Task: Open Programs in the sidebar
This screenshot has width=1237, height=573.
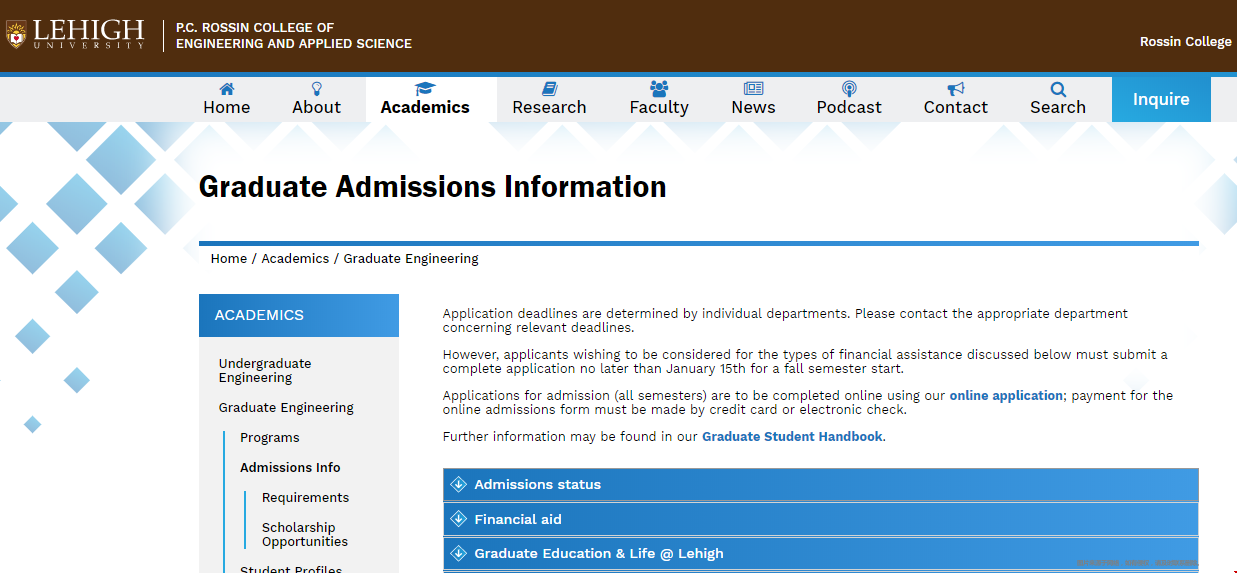Action: click(270, 438)
